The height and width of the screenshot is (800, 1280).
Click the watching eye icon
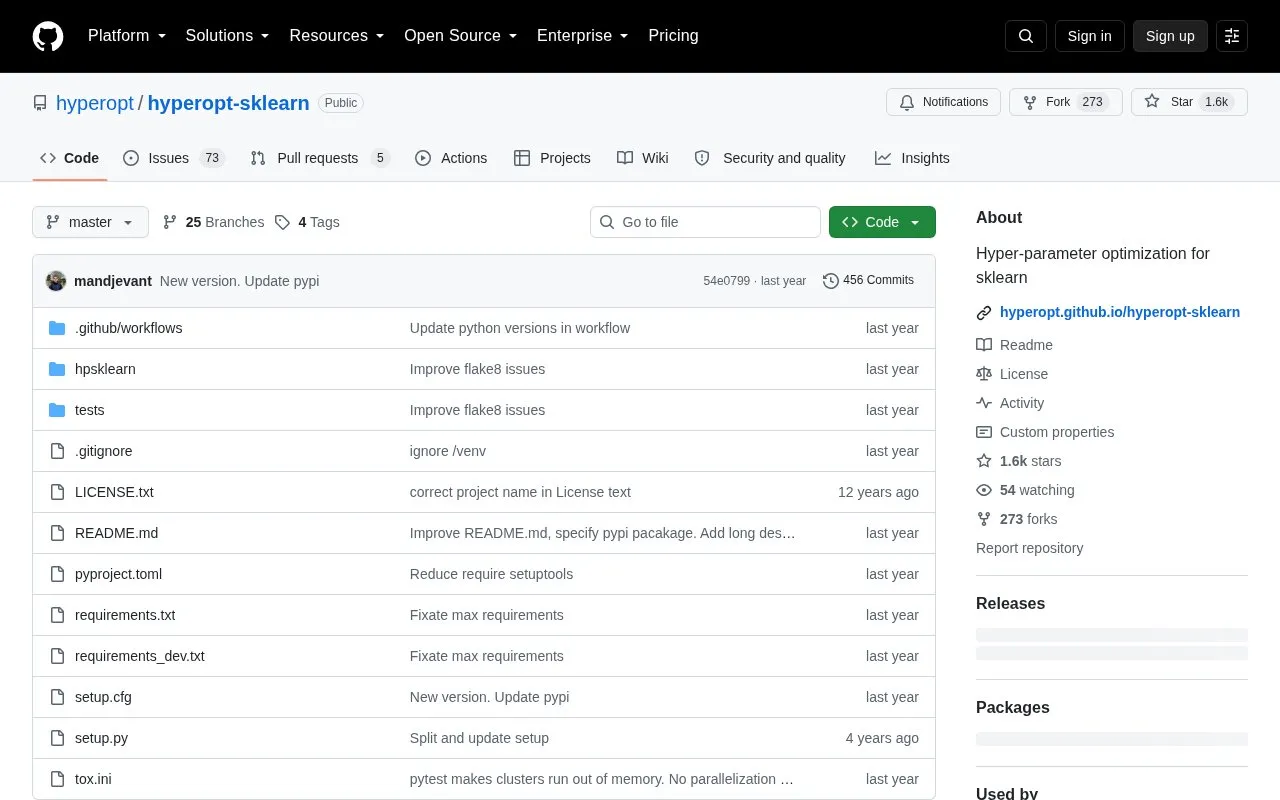[984, 490]
